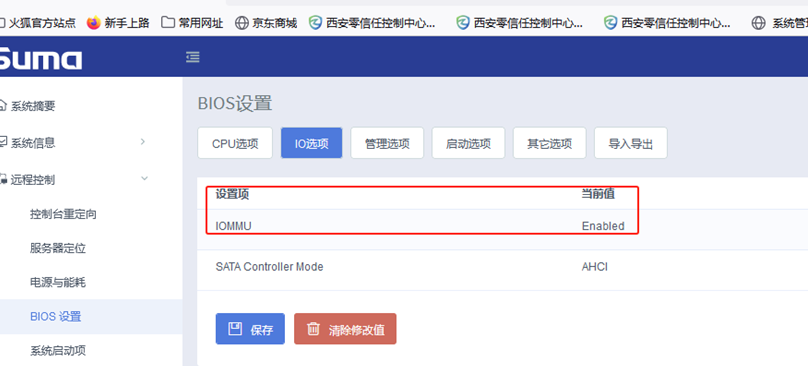Open the 管理选项 tab

tap(387, 143)
